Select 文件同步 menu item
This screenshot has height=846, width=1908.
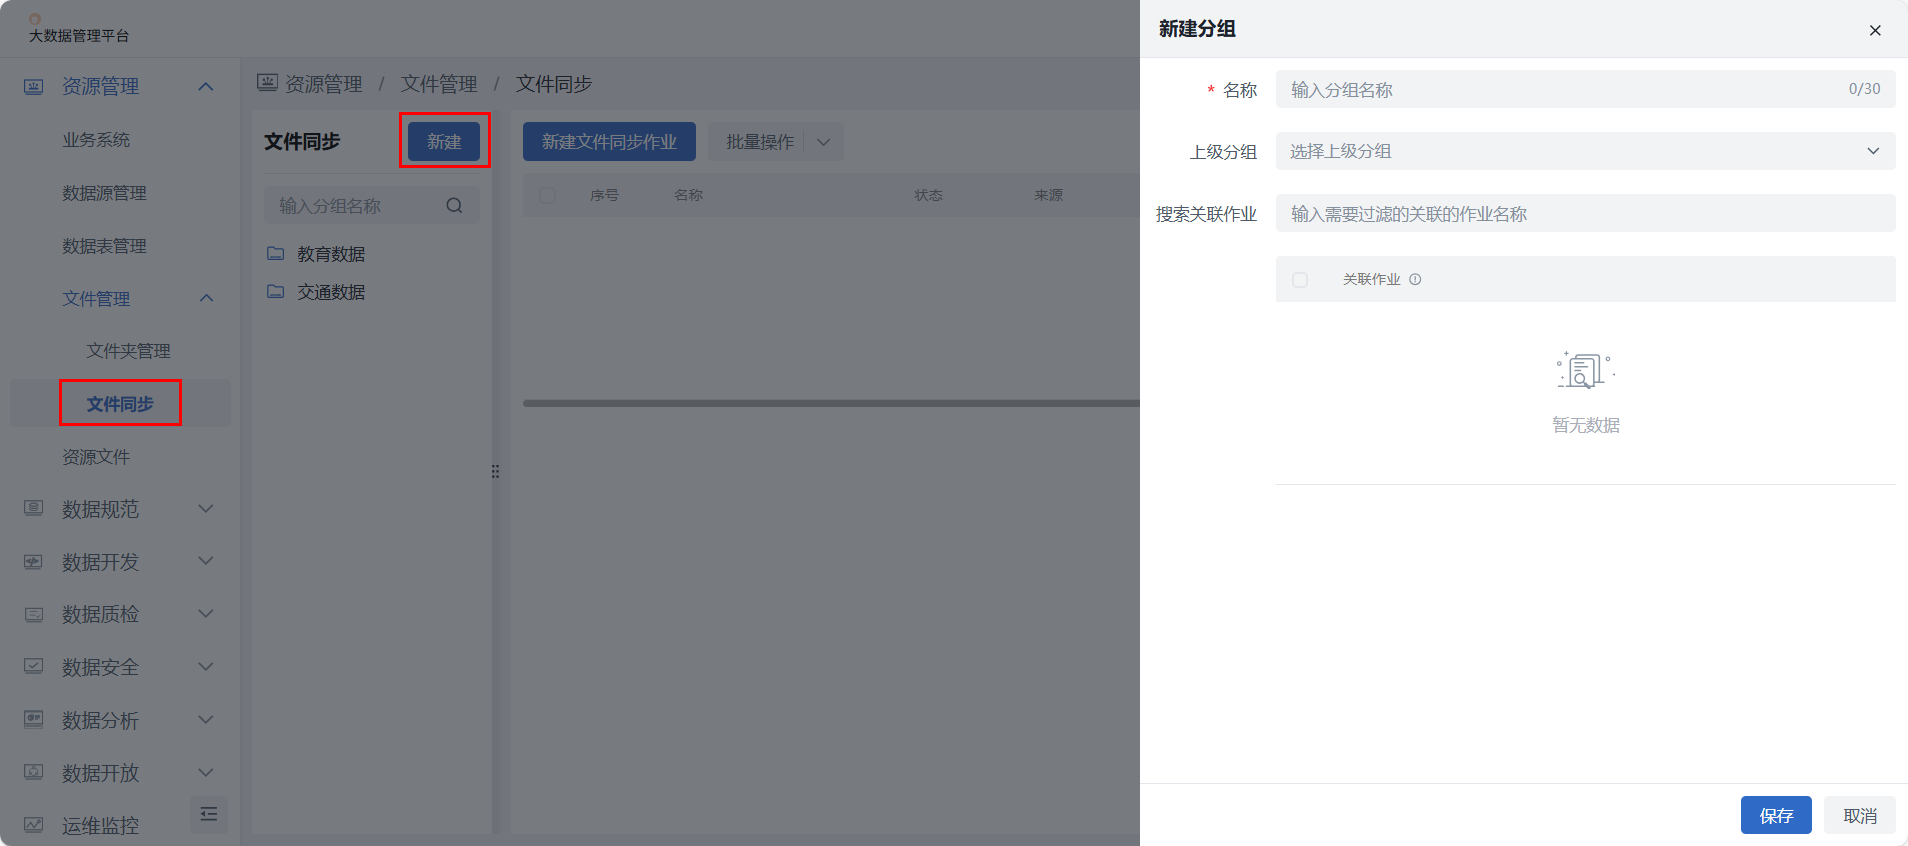(120, 403)
